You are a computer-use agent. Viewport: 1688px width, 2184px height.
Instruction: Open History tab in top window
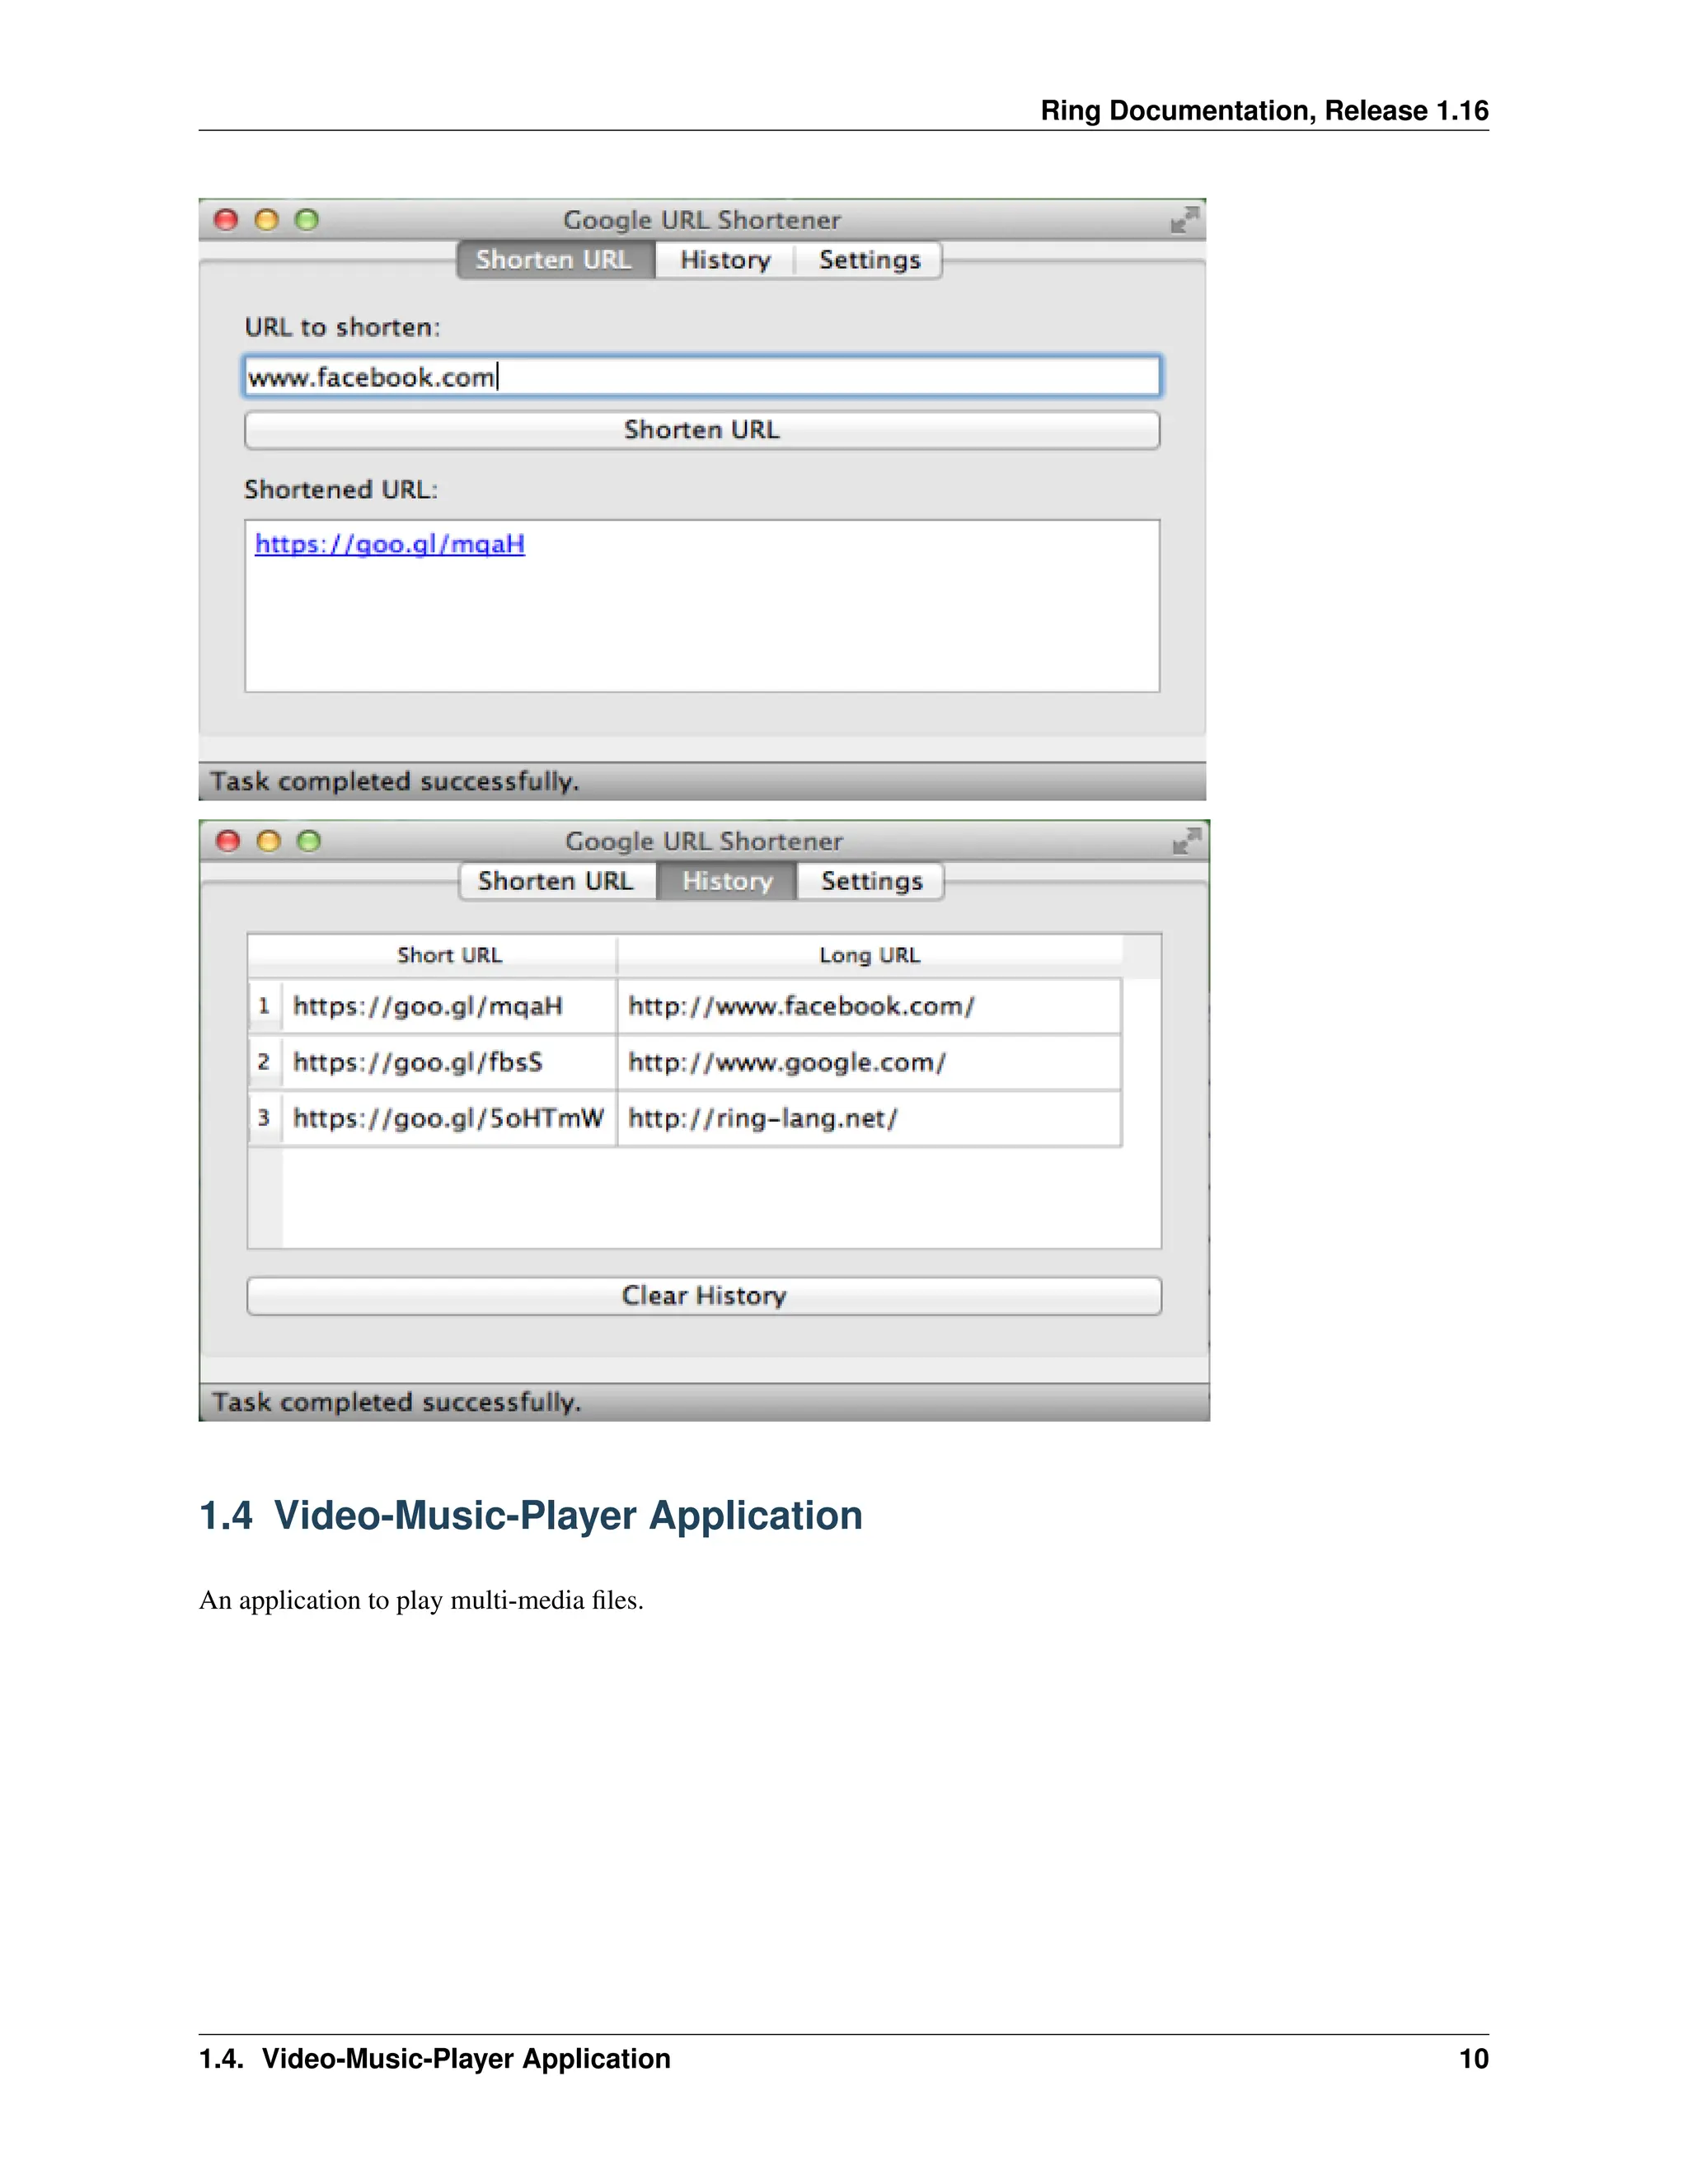(x=725, y=260)
